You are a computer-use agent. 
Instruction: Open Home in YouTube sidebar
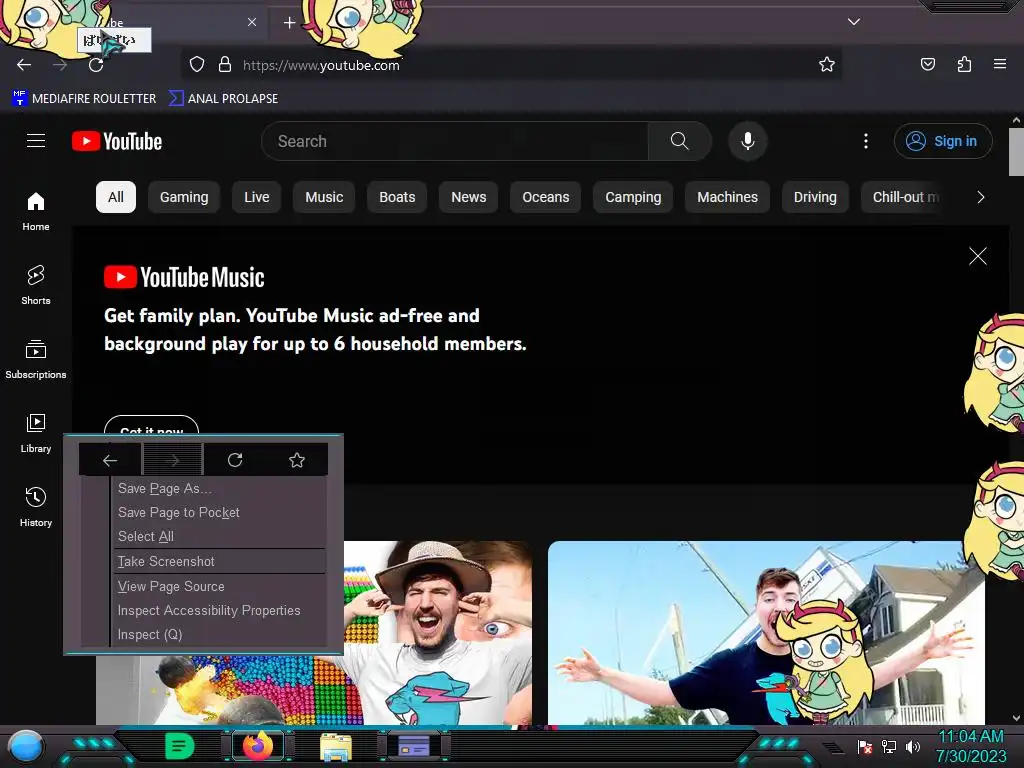[x=36, y=212]
